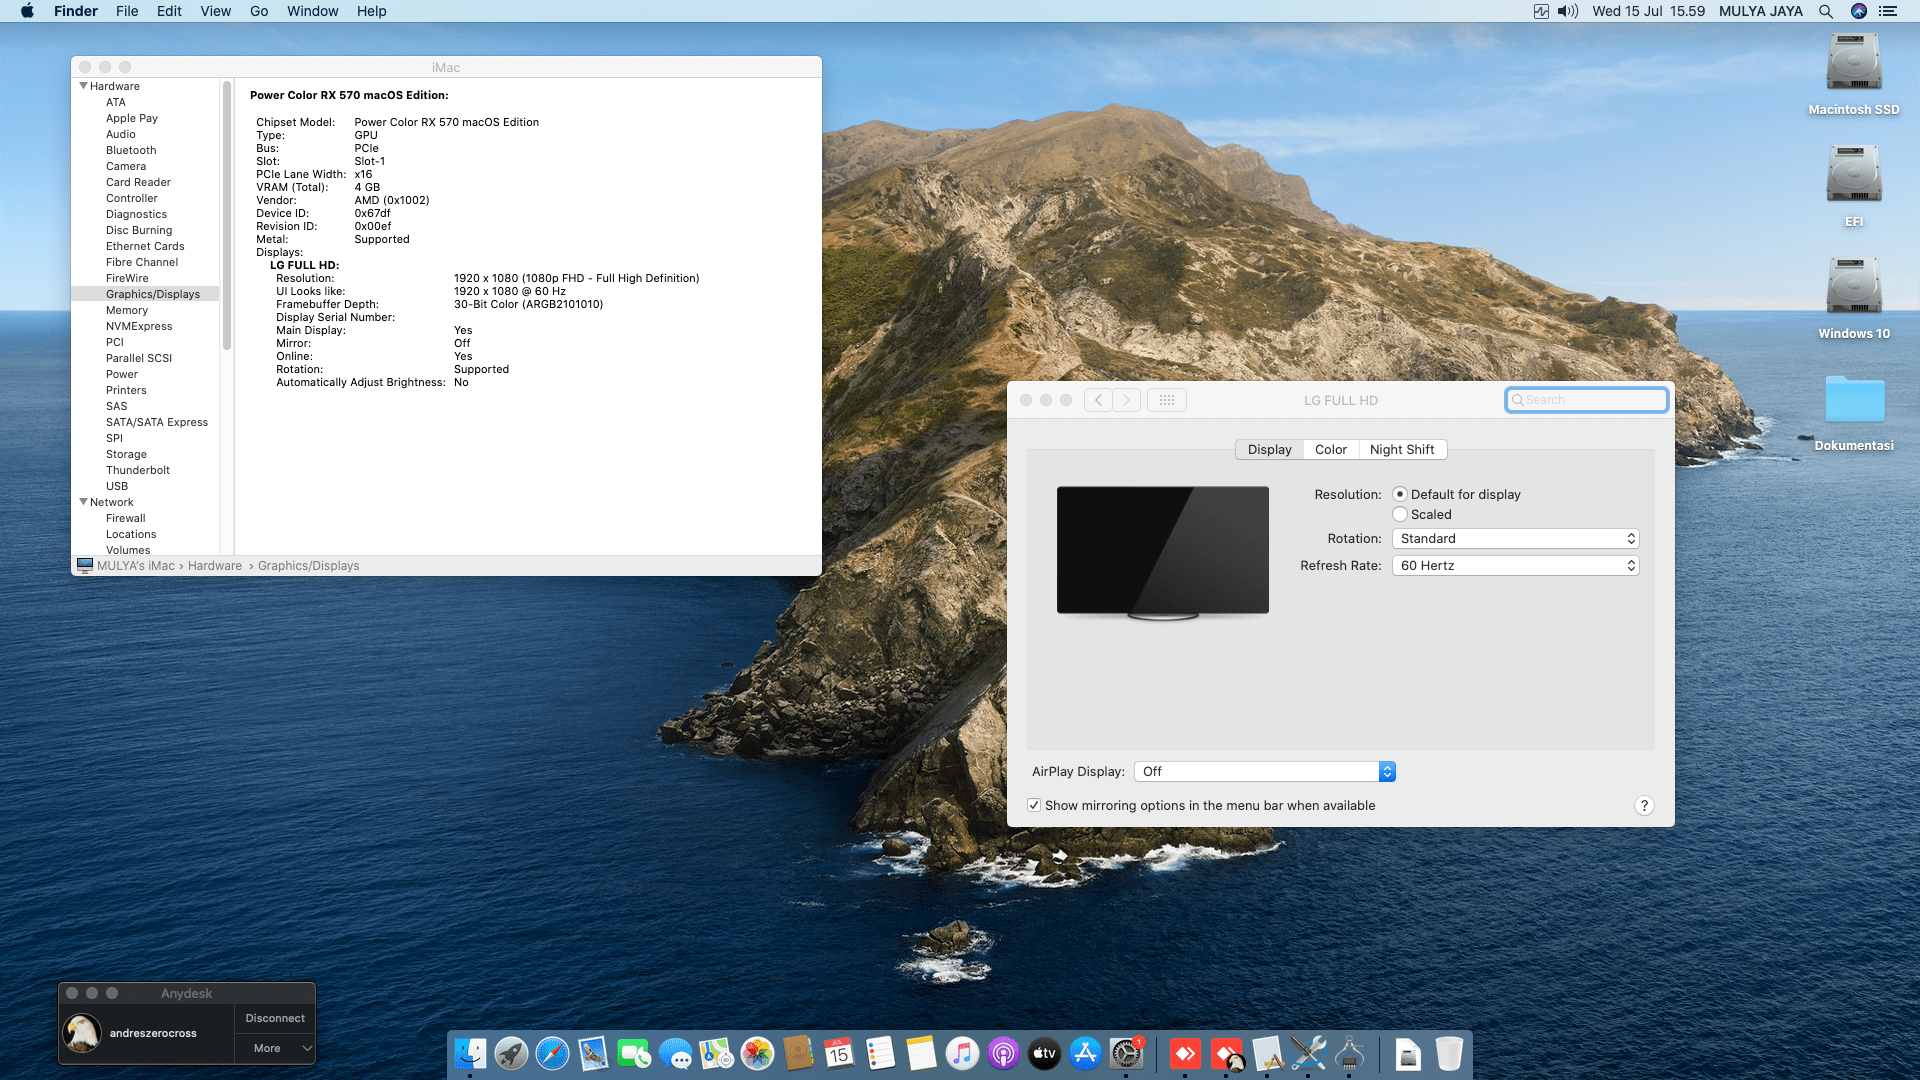Open Safari in the Dock
Screen dimensions: 1920x1080
[x=552, y=1053]
